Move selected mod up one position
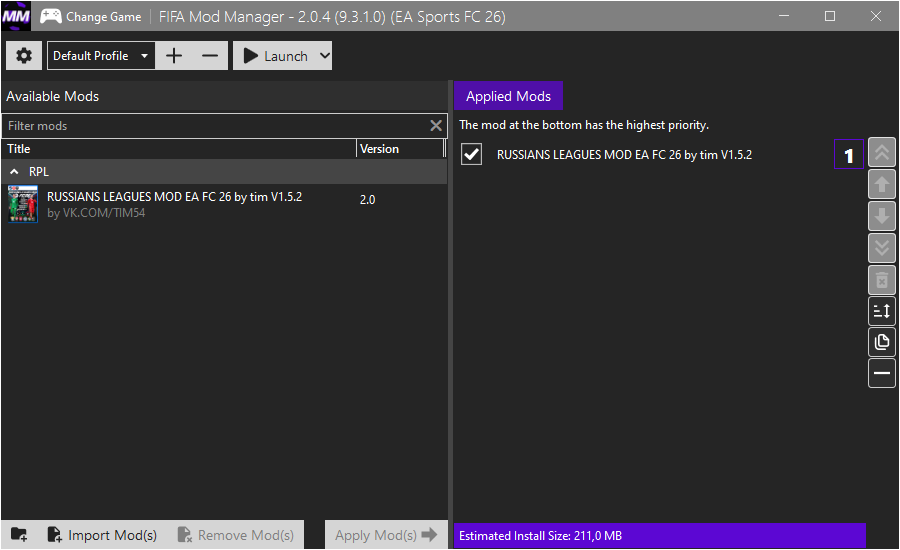 point(882,184)
